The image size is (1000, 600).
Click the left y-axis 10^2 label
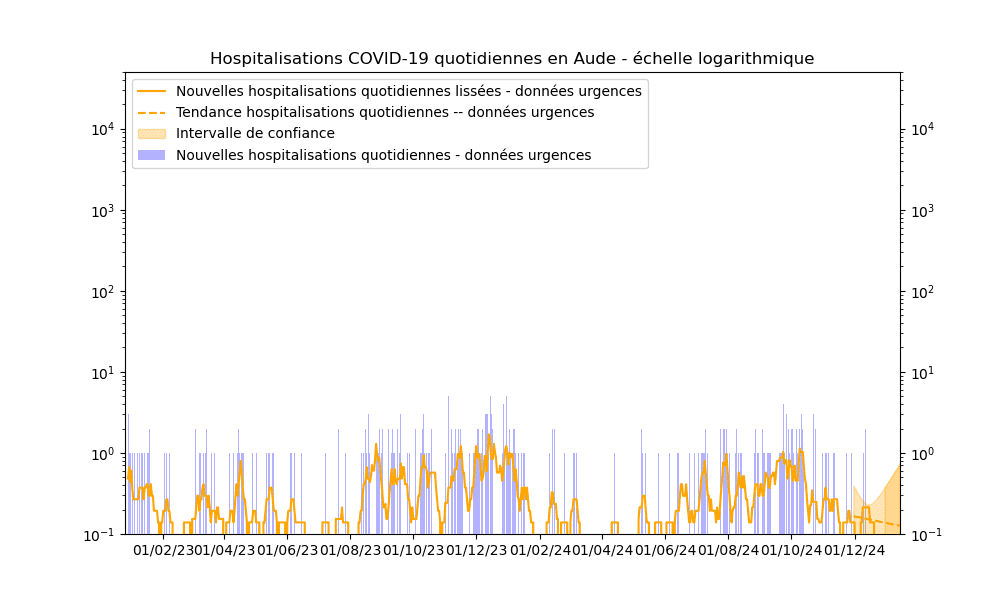pos(103,292)
